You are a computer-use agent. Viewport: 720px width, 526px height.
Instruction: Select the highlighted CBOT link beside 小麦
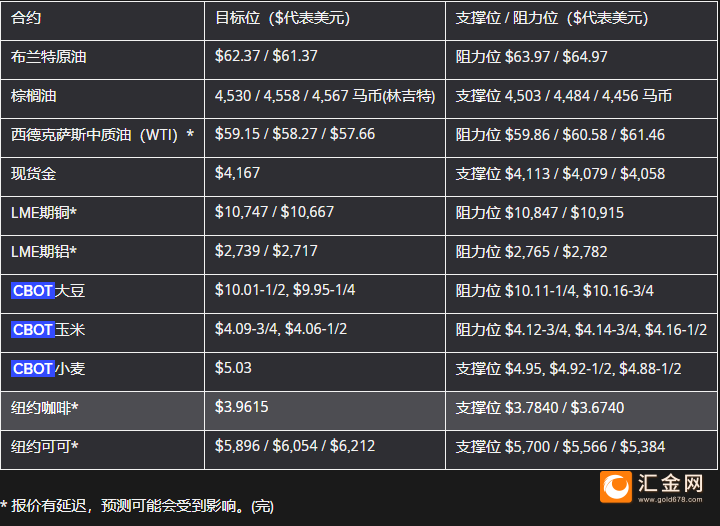click(33, 368)
